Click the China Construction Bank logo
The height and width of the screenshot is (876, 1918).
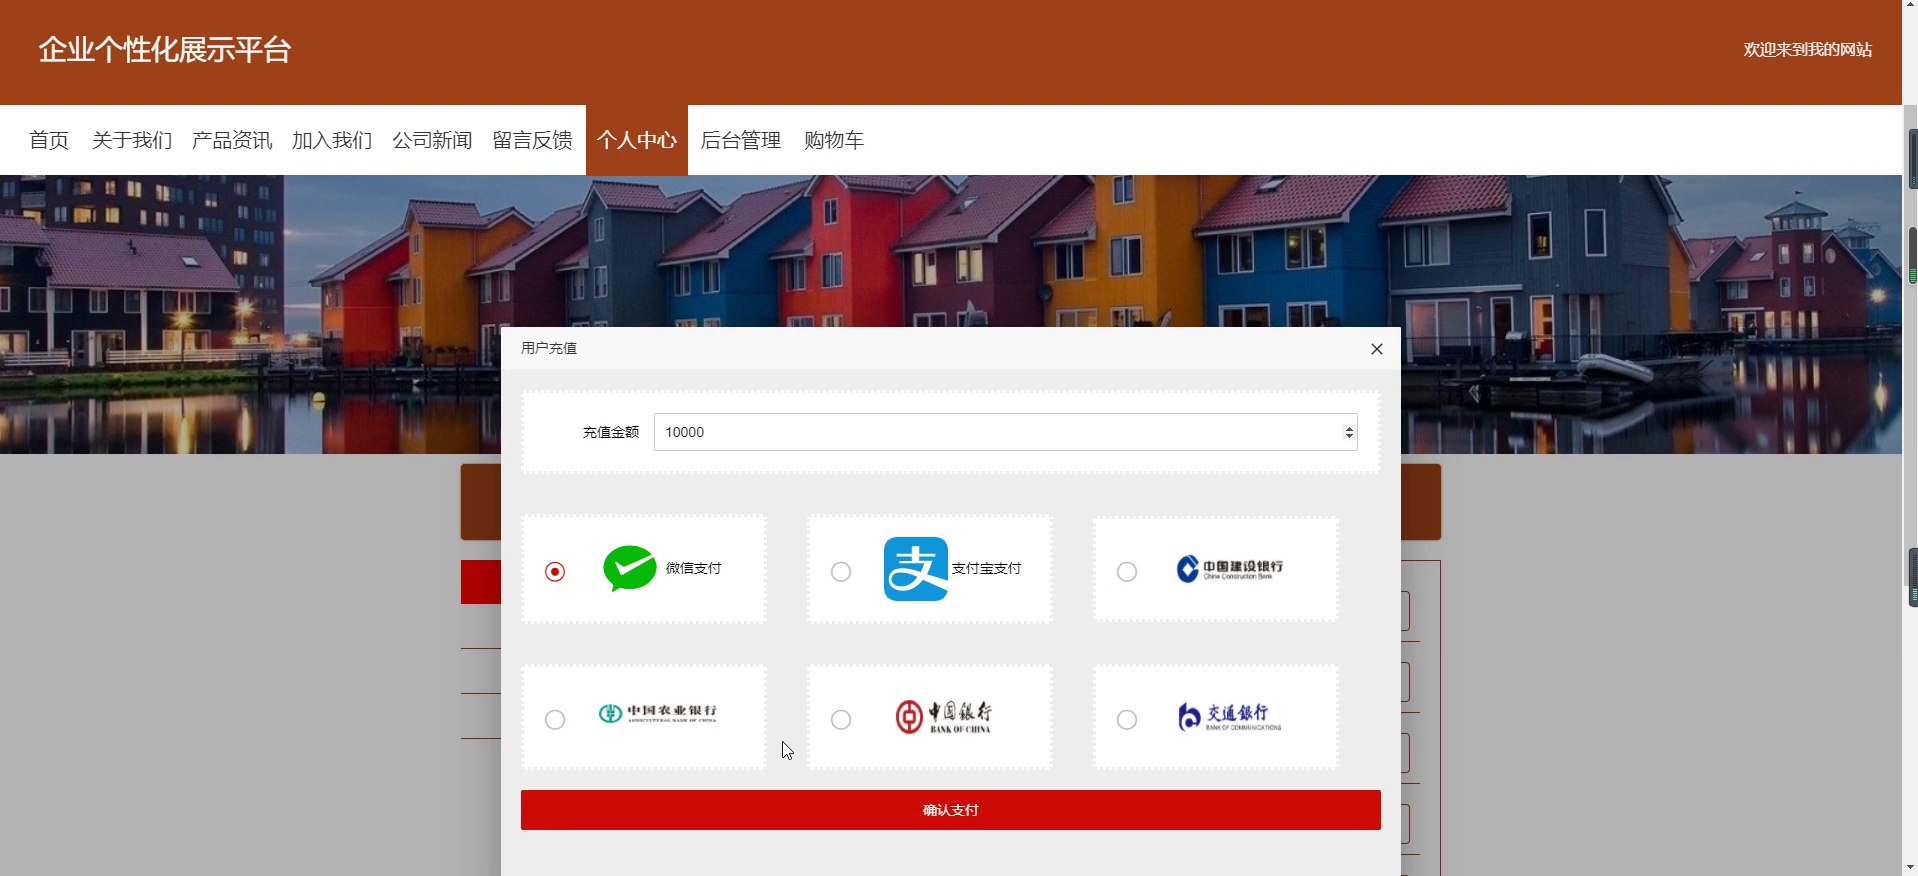pyautogui.click(x=1230, y=569)
